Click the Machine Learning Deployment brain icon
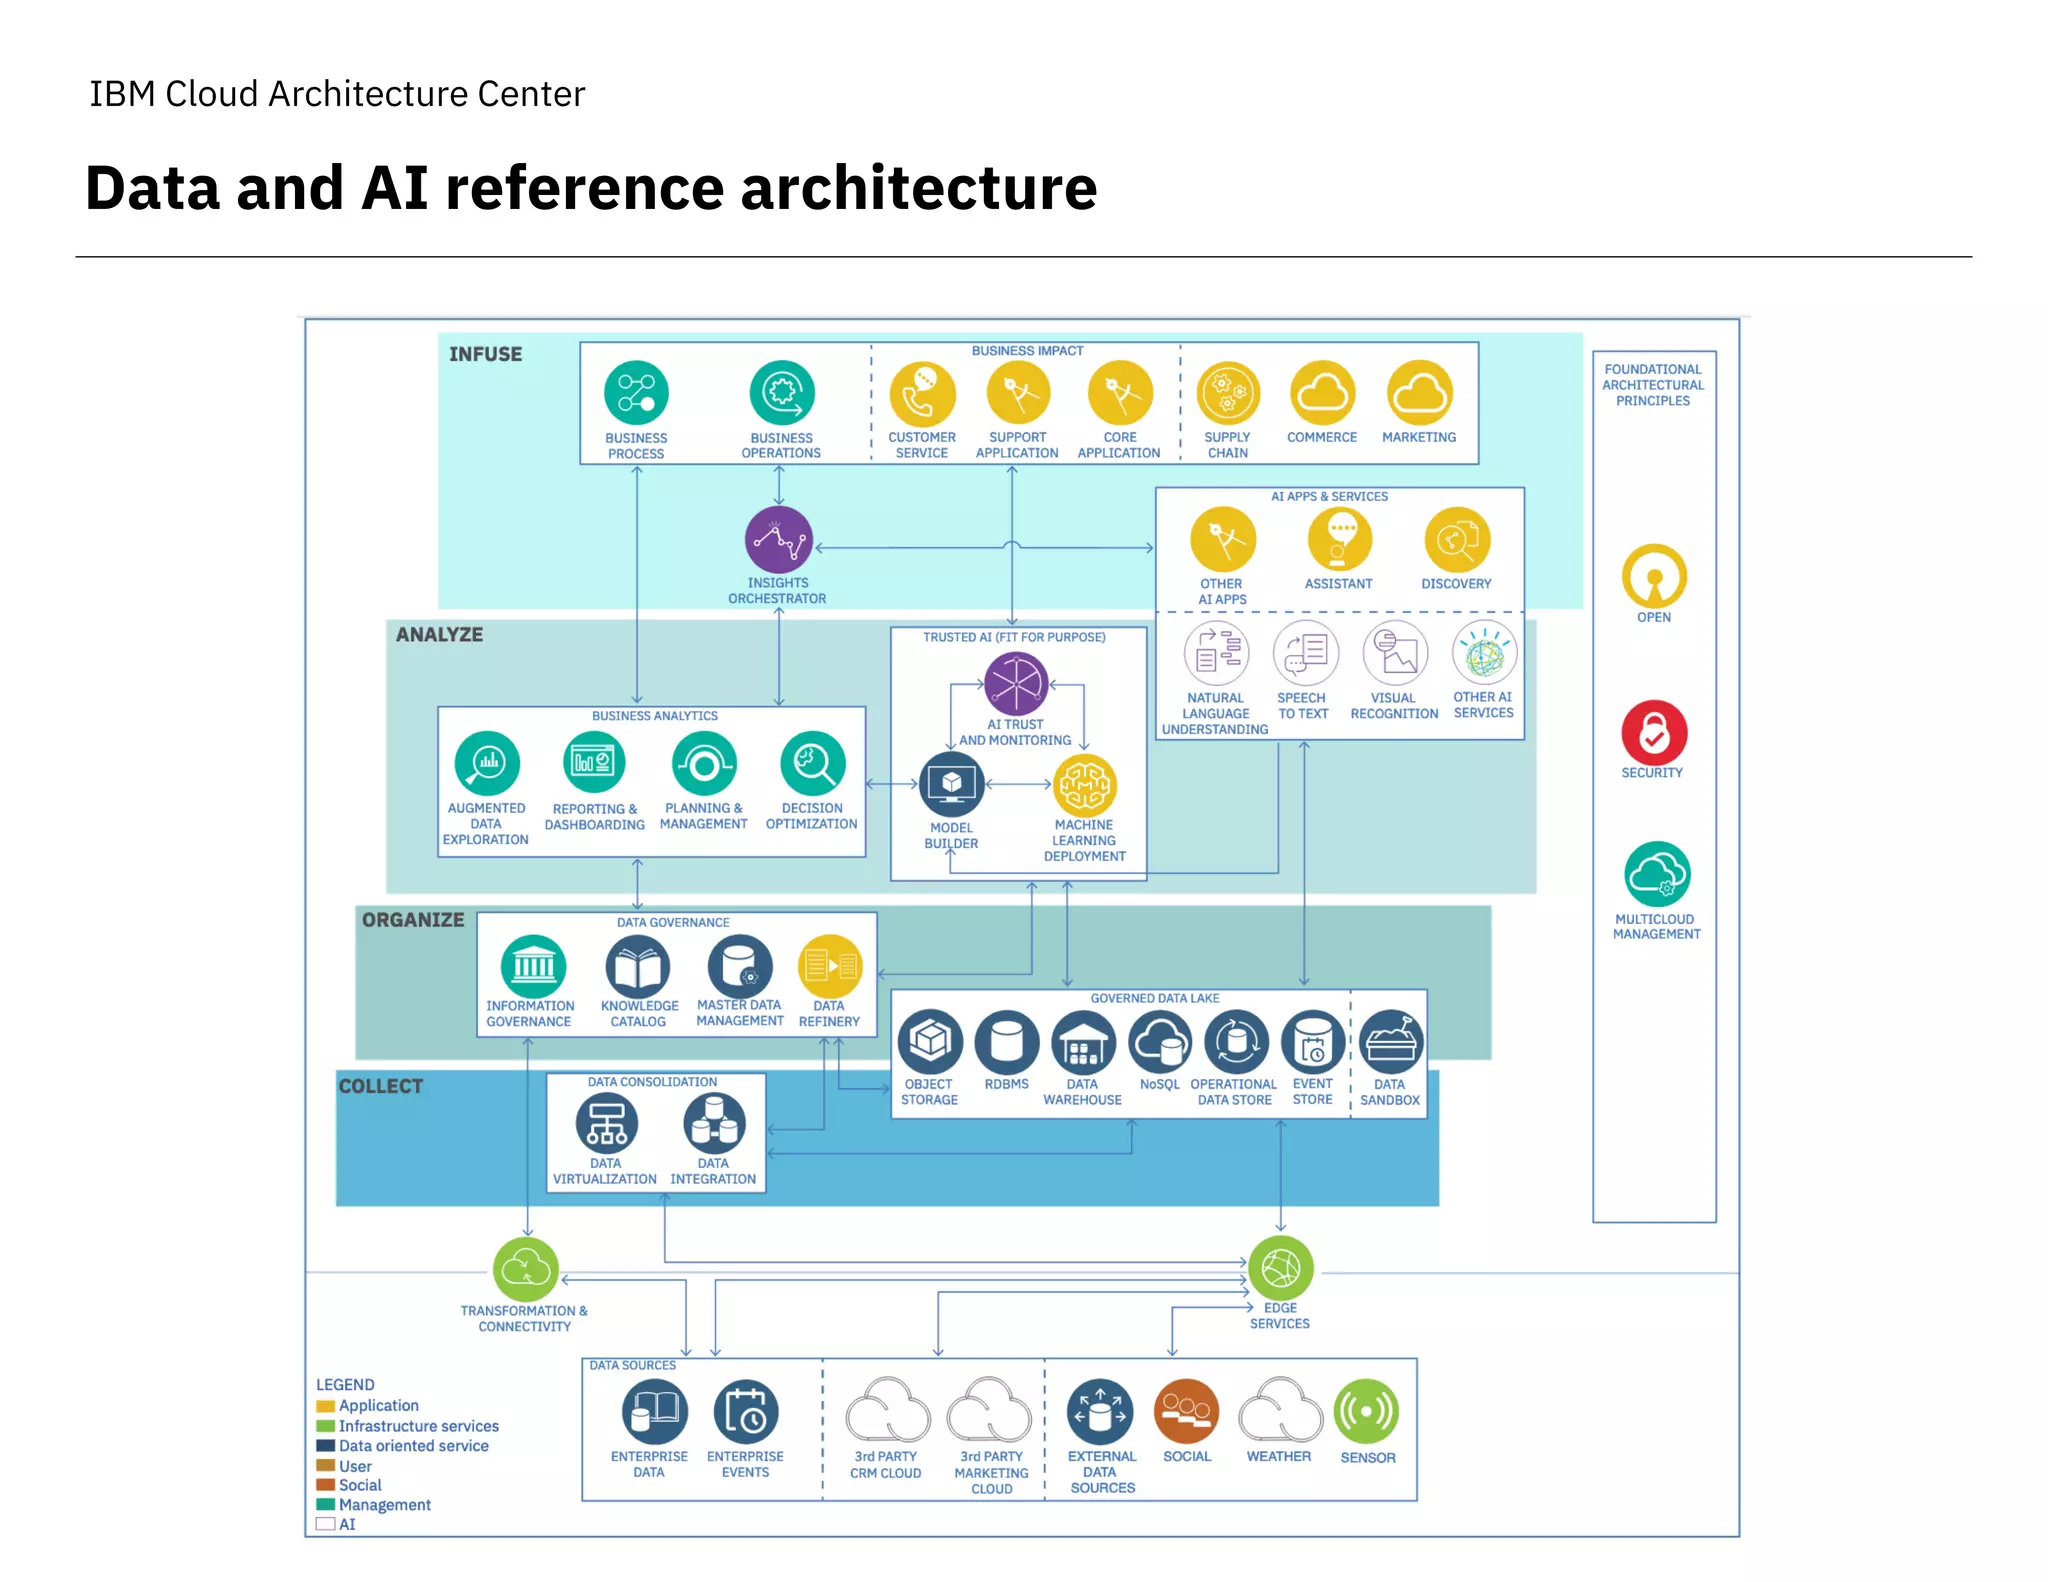Viewport: 2048px width, 1582px height. pyautogui.click(x=1085, y=785)
